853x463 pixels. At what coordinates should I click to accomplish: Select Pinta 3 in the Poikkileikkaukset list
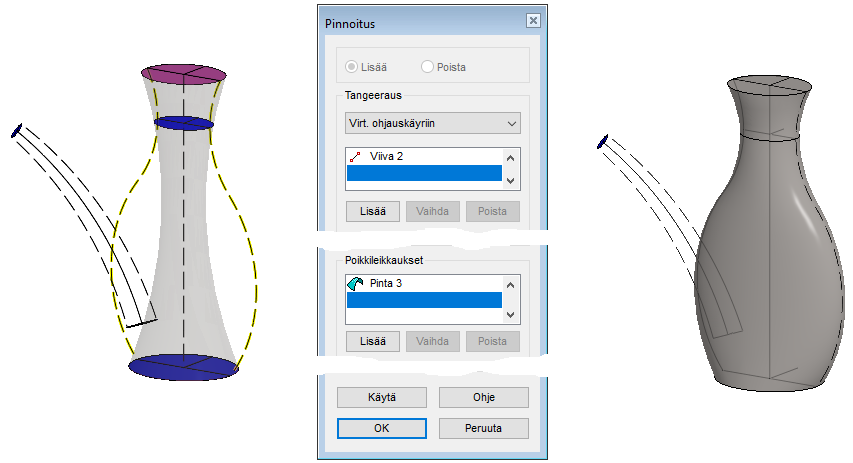[x=386, y=284]
